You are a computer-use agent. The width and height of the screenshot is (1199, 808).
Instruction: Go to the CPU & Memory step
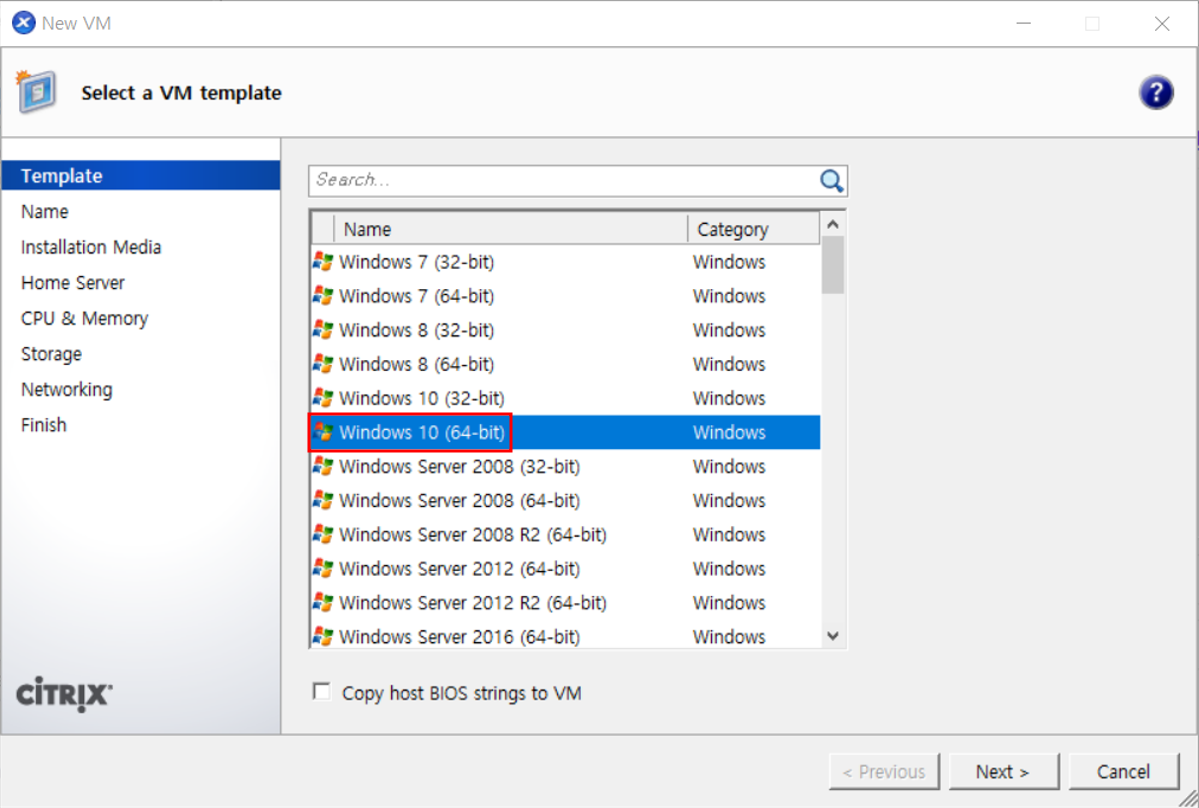(84, 319)
